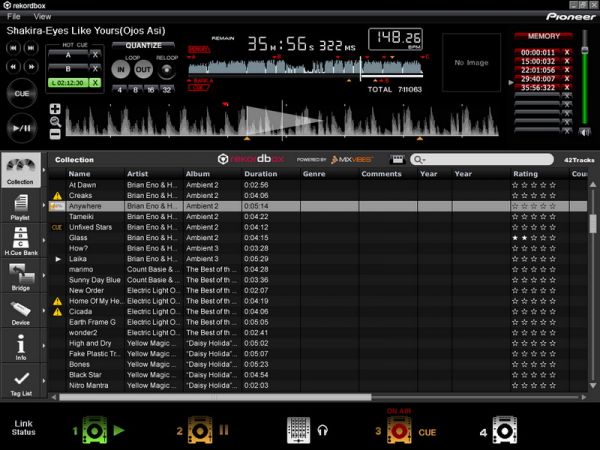Select hot cue B

[x=68, y=69]
